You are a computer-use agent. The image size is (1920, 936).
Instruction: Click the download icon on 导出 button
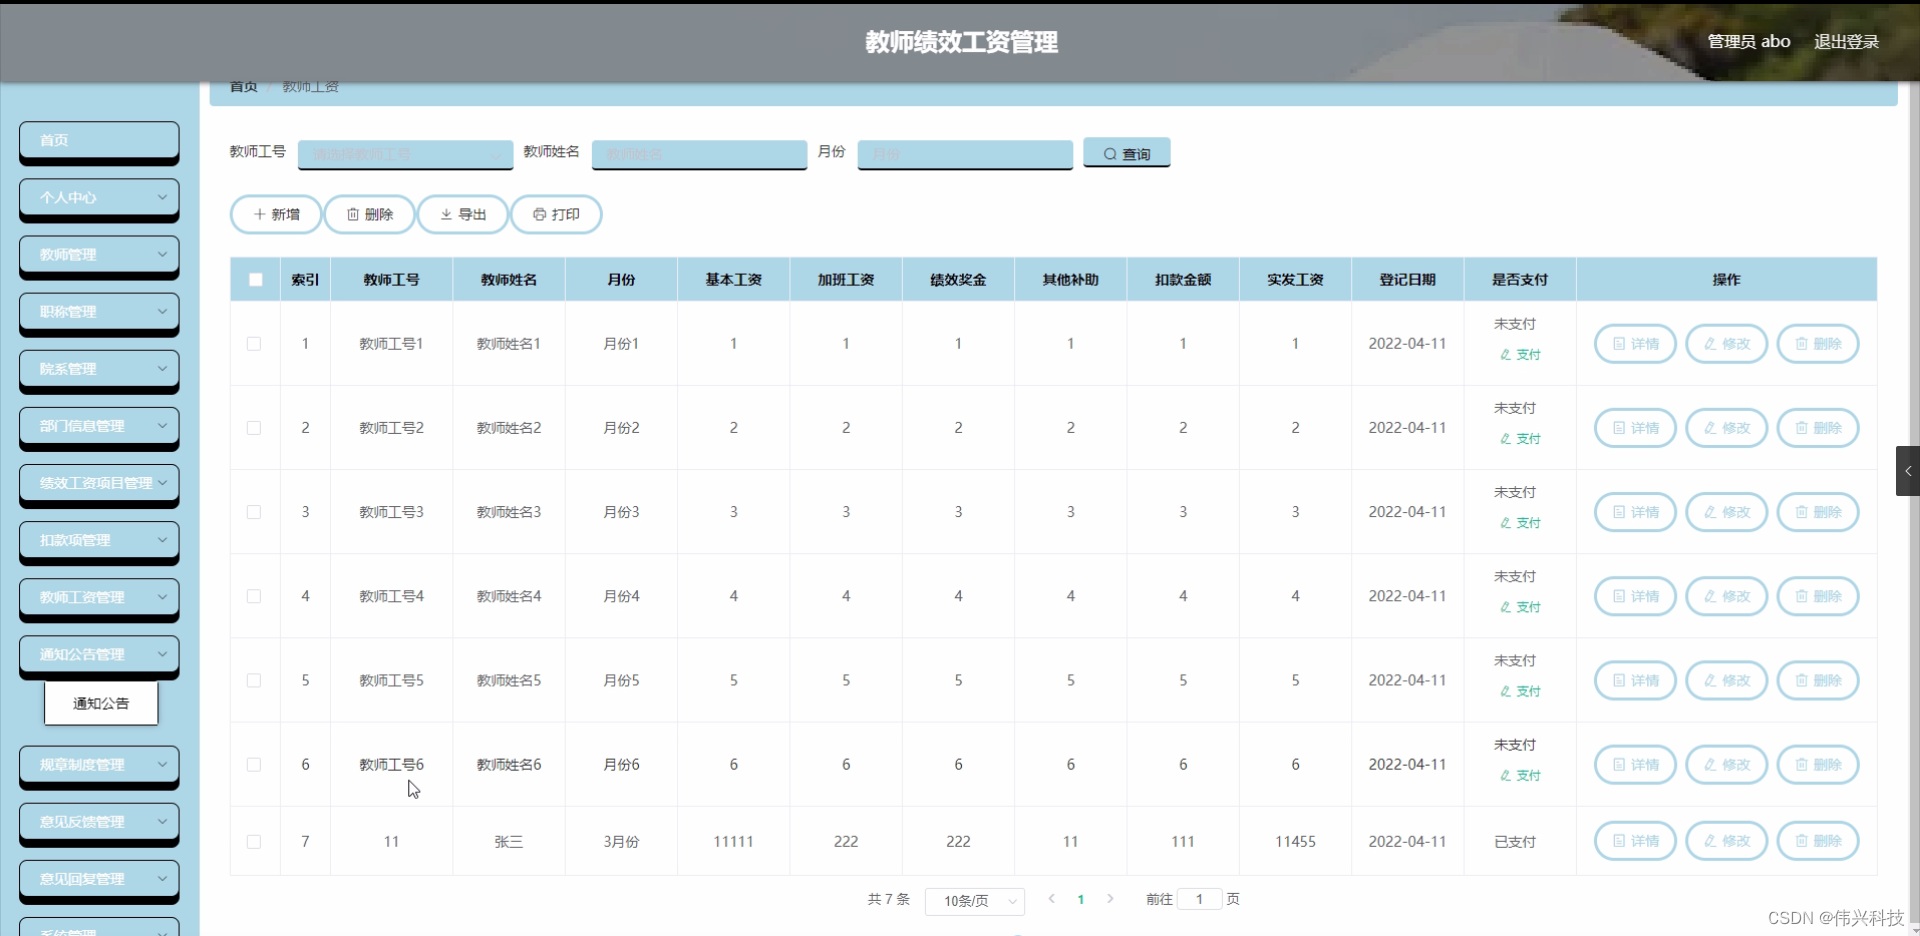(x=447, y=214)
